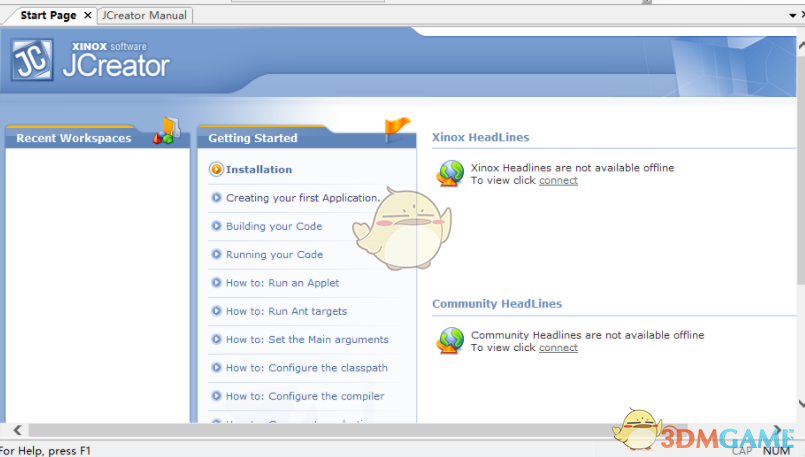The image size is (805, 457).
Task: Click 'For Help, press F1' status text
Action: [x=45, y=451]
